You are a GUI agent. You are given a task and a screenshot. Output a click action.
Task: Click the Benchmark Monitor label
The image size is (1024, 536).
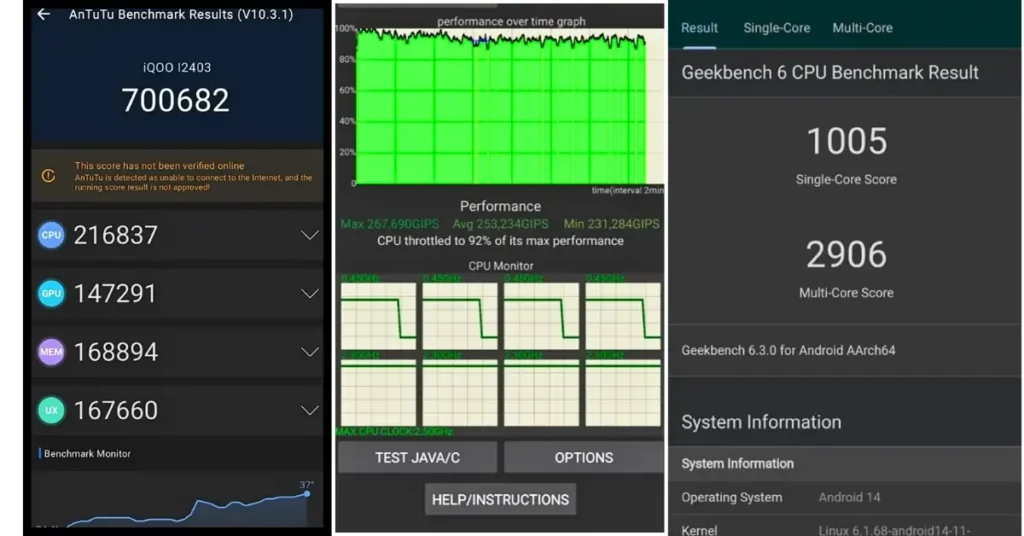88,454
